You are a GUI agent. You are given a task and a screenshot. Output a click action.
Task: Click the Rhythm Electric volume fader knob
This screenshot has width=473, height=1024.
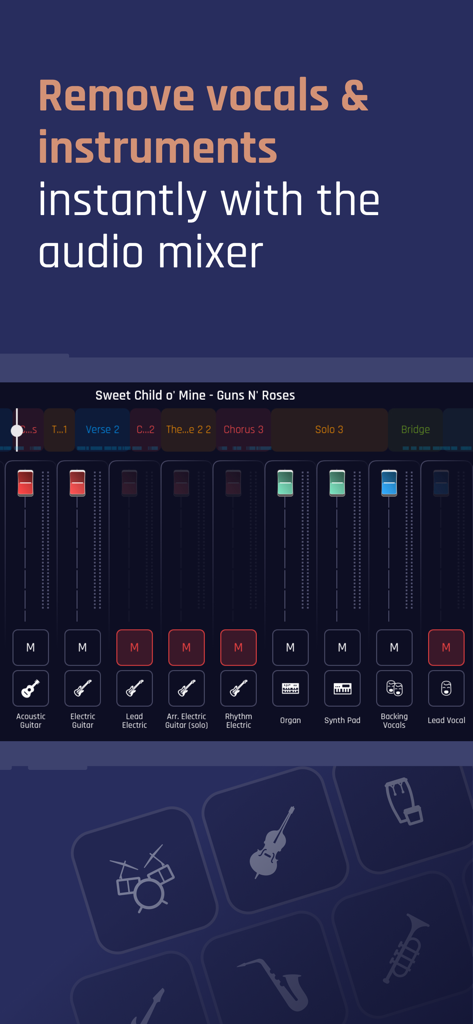pos(233,483)
